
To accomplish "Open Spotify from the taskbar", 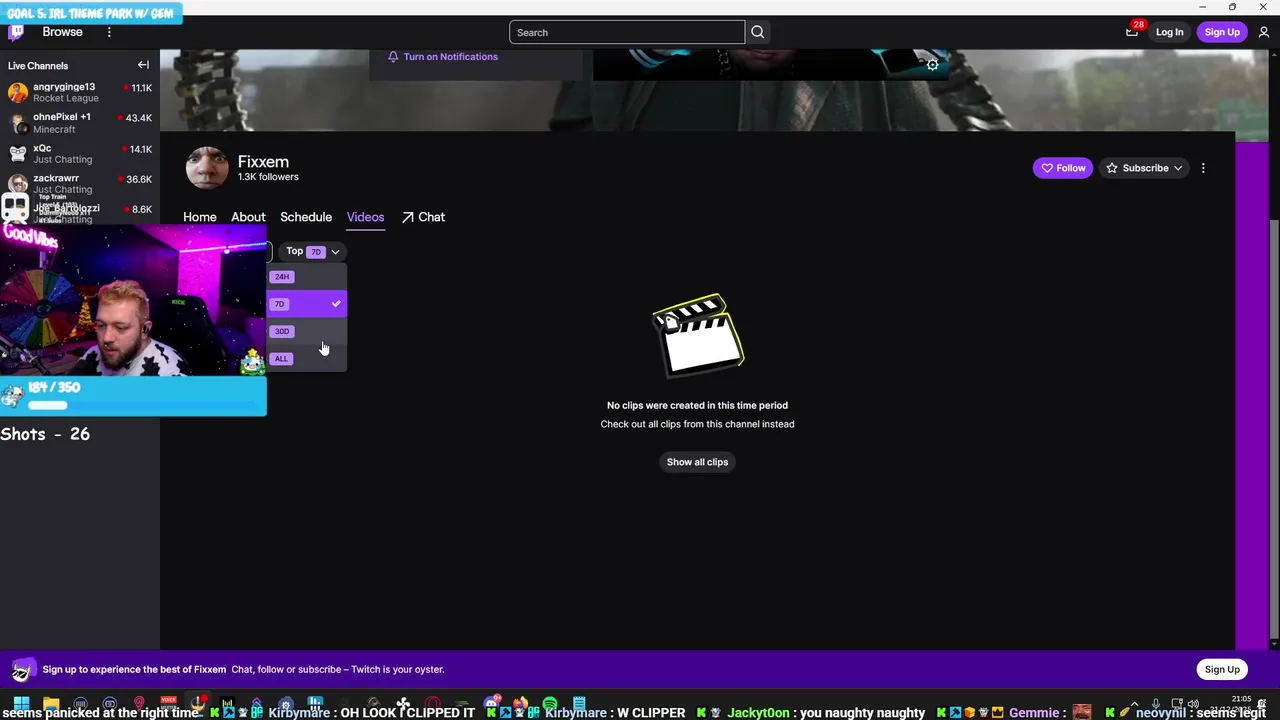I will pyautogui.click(x=550, y=705).
